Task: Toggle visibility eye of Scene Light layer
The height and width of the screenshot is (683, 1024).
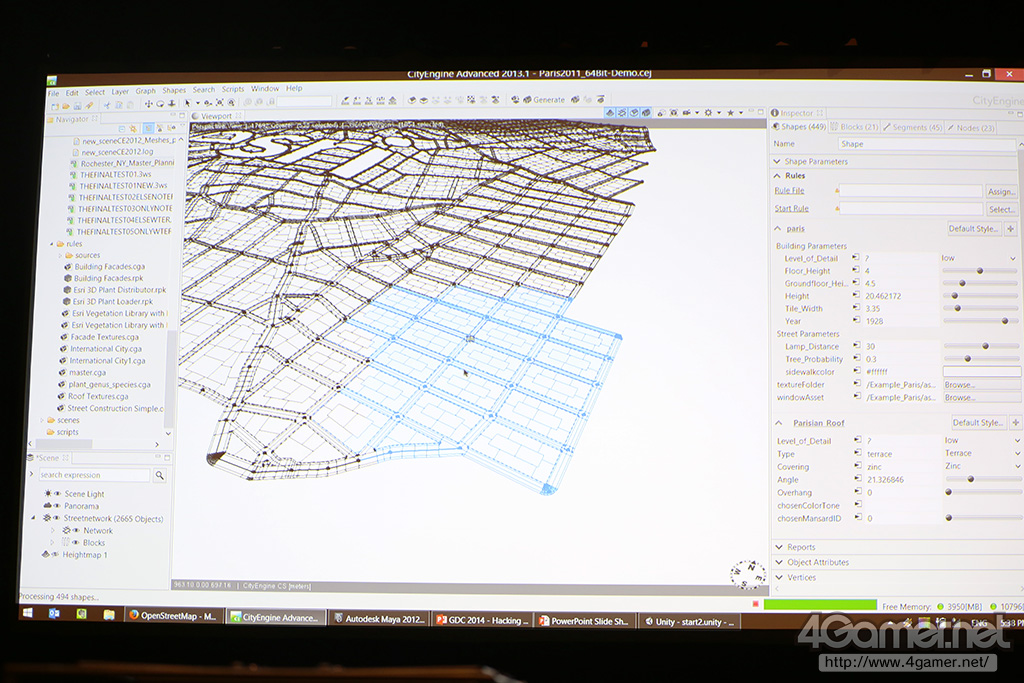Action: pos(57,494)
